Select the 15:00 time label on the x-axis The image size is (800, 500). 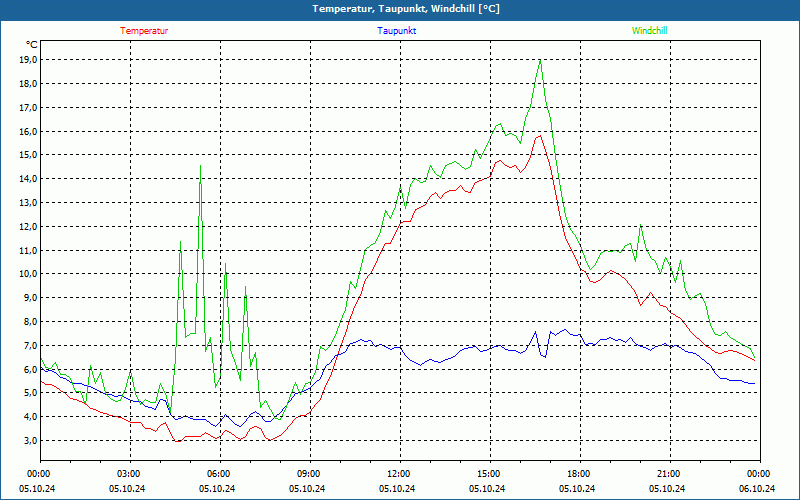click(488, 474)
